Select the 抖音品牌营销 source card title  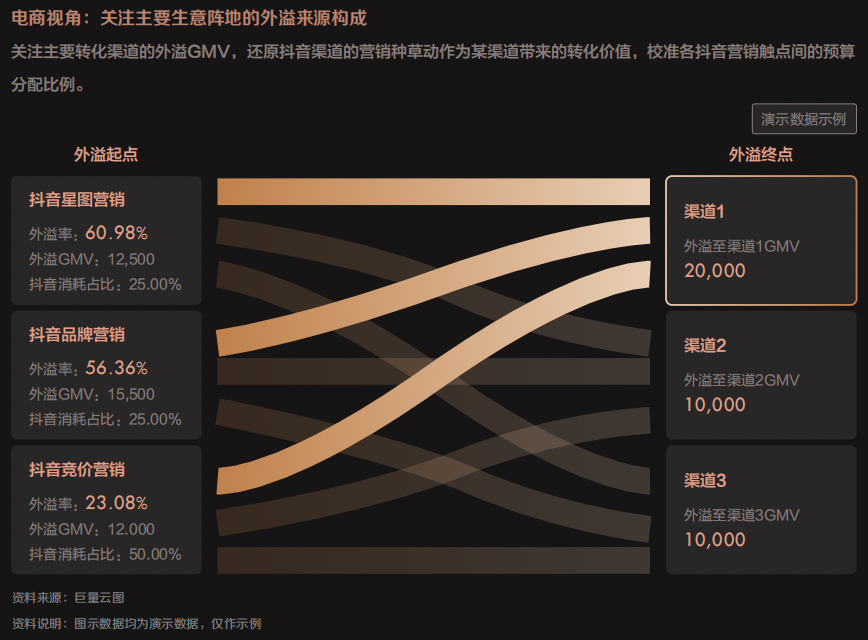click(x=77, y=334)
